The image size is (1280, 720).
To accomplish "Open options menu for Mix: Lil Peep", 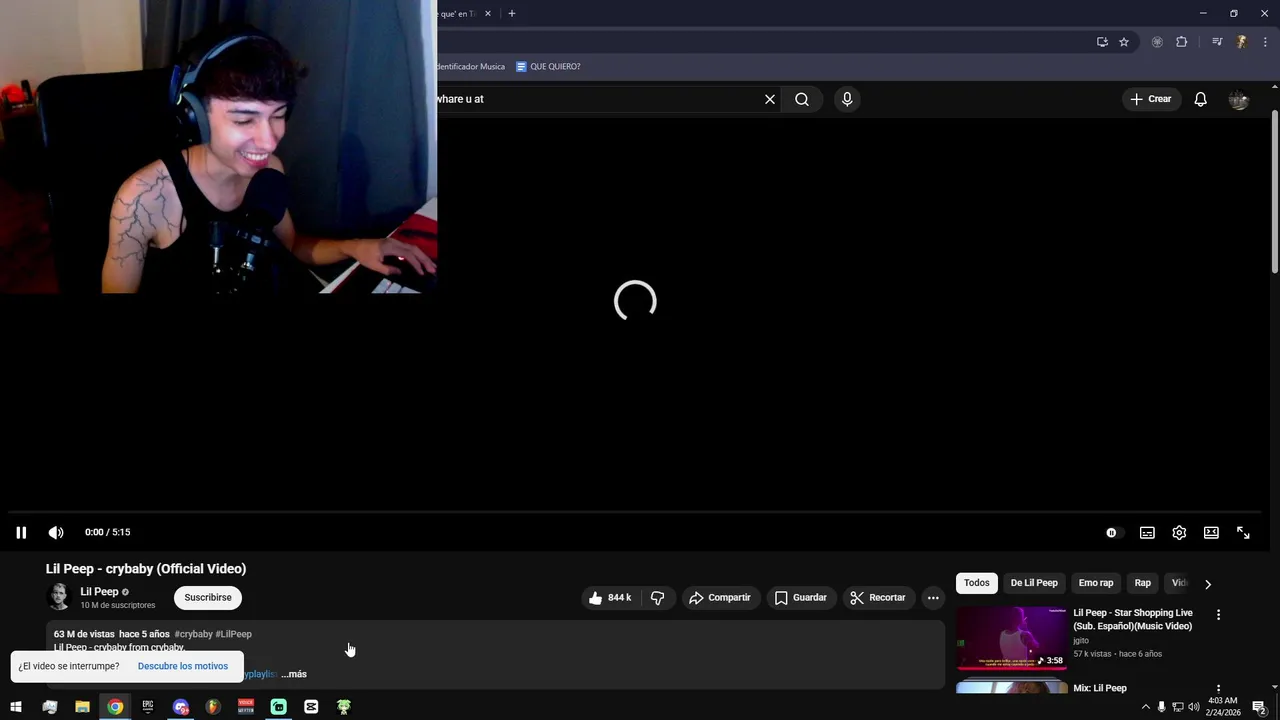I will 1218,690.
